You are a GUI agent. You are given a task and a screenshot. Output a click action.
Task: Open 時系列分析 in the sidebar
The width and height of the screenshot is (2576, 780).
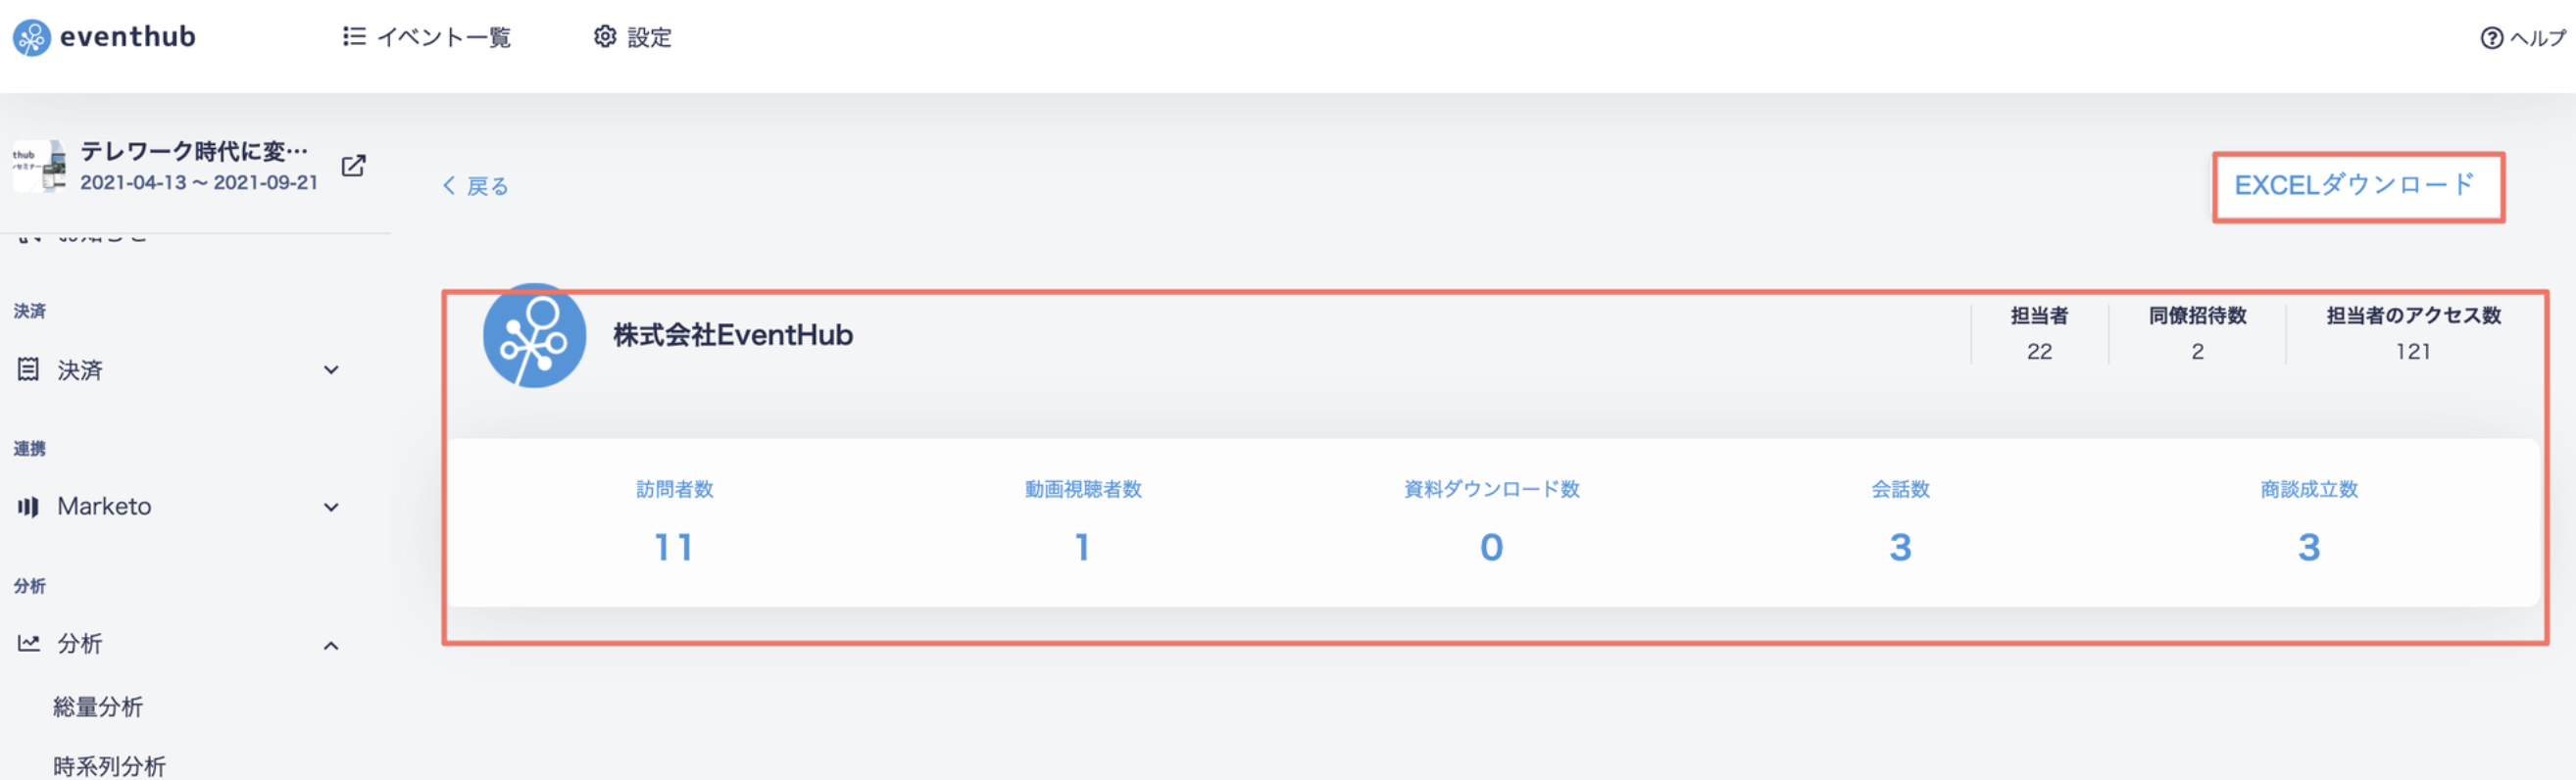[x=109, y=766]
